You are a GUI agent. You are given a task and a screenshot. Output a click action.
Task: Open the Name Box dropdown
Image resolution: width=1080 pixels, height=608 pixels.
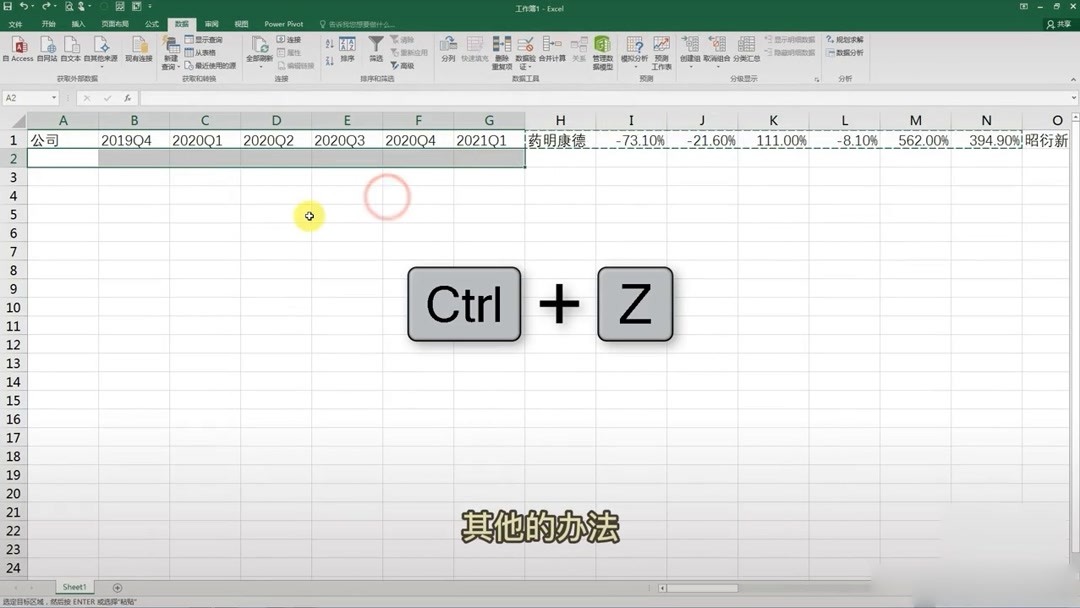(x=55, y=98)
